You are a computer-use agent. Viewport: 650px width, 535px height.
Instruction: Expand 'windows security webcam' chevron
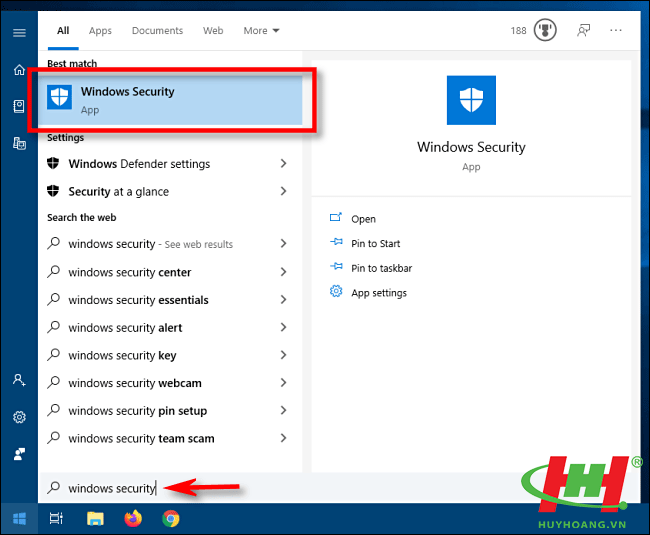[x=283, y=382]
